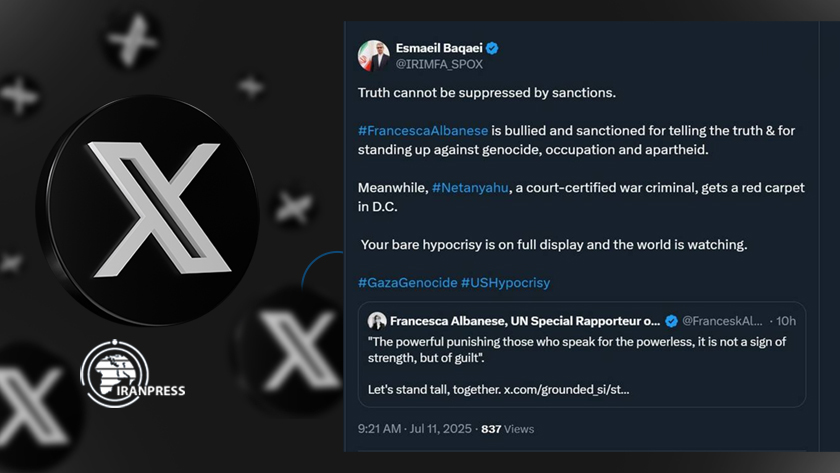Click the Esmaeil Baqaei display name
This screenshot has height=473, width=840.
[x=439, y=48]
